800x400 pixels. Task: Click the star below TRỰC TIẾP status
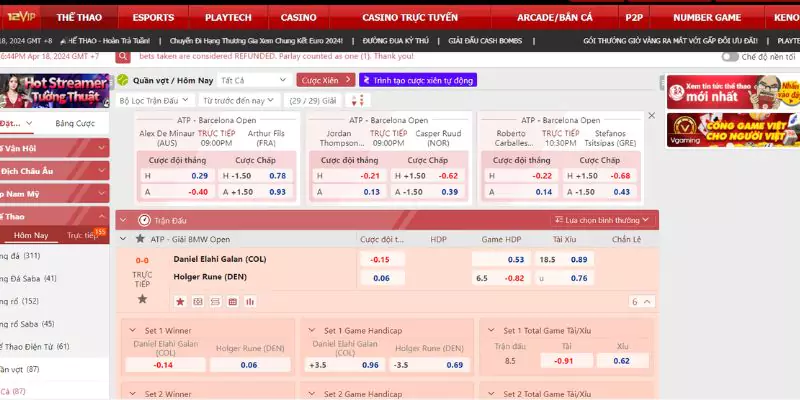click(142, 298)
